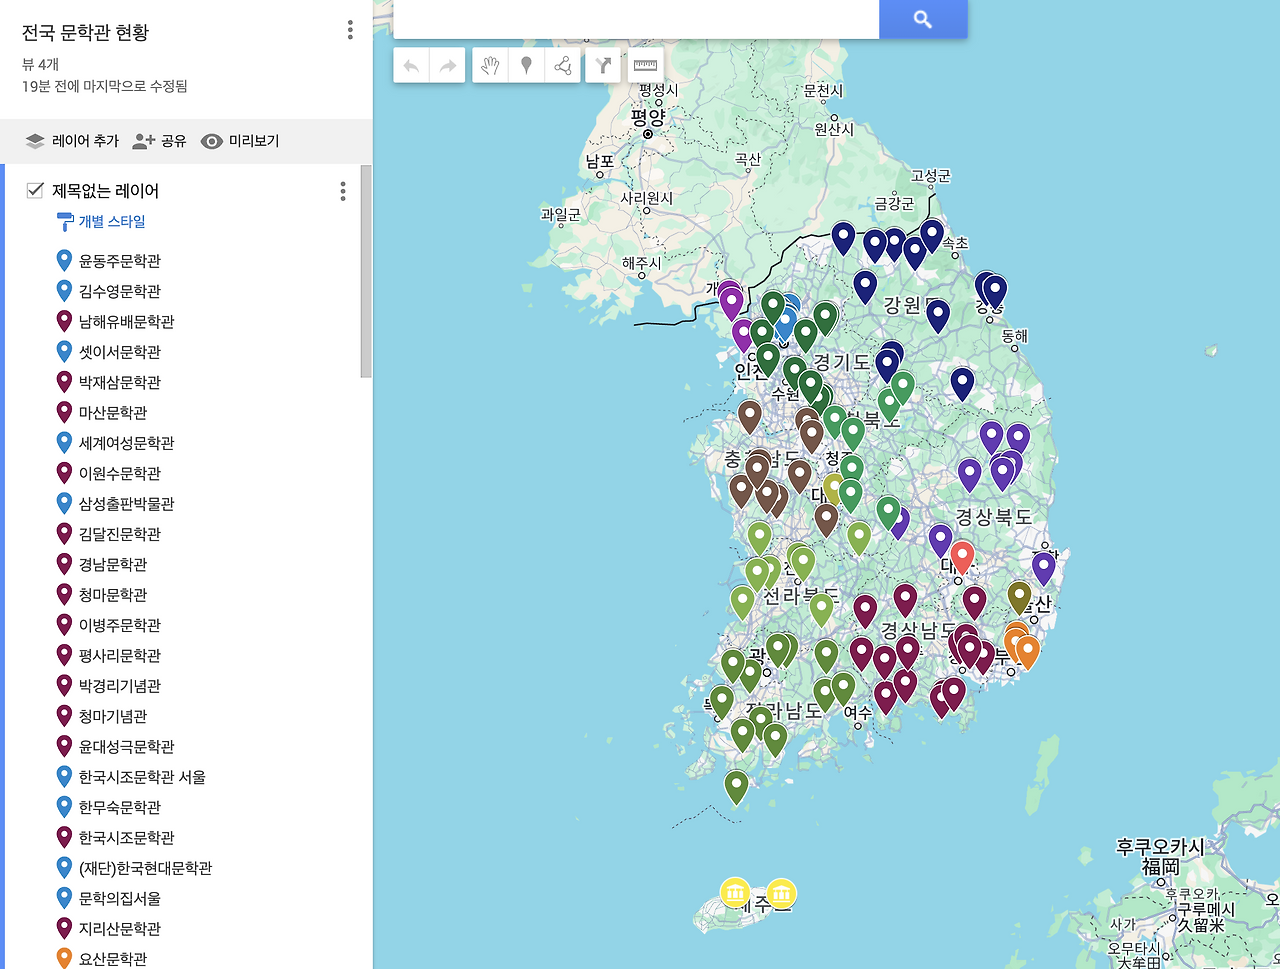Click the purple marker on the Pohang coast
Image resolution: width=1280 pixels, height=969 pixels.
click(x=1044, y=568)
